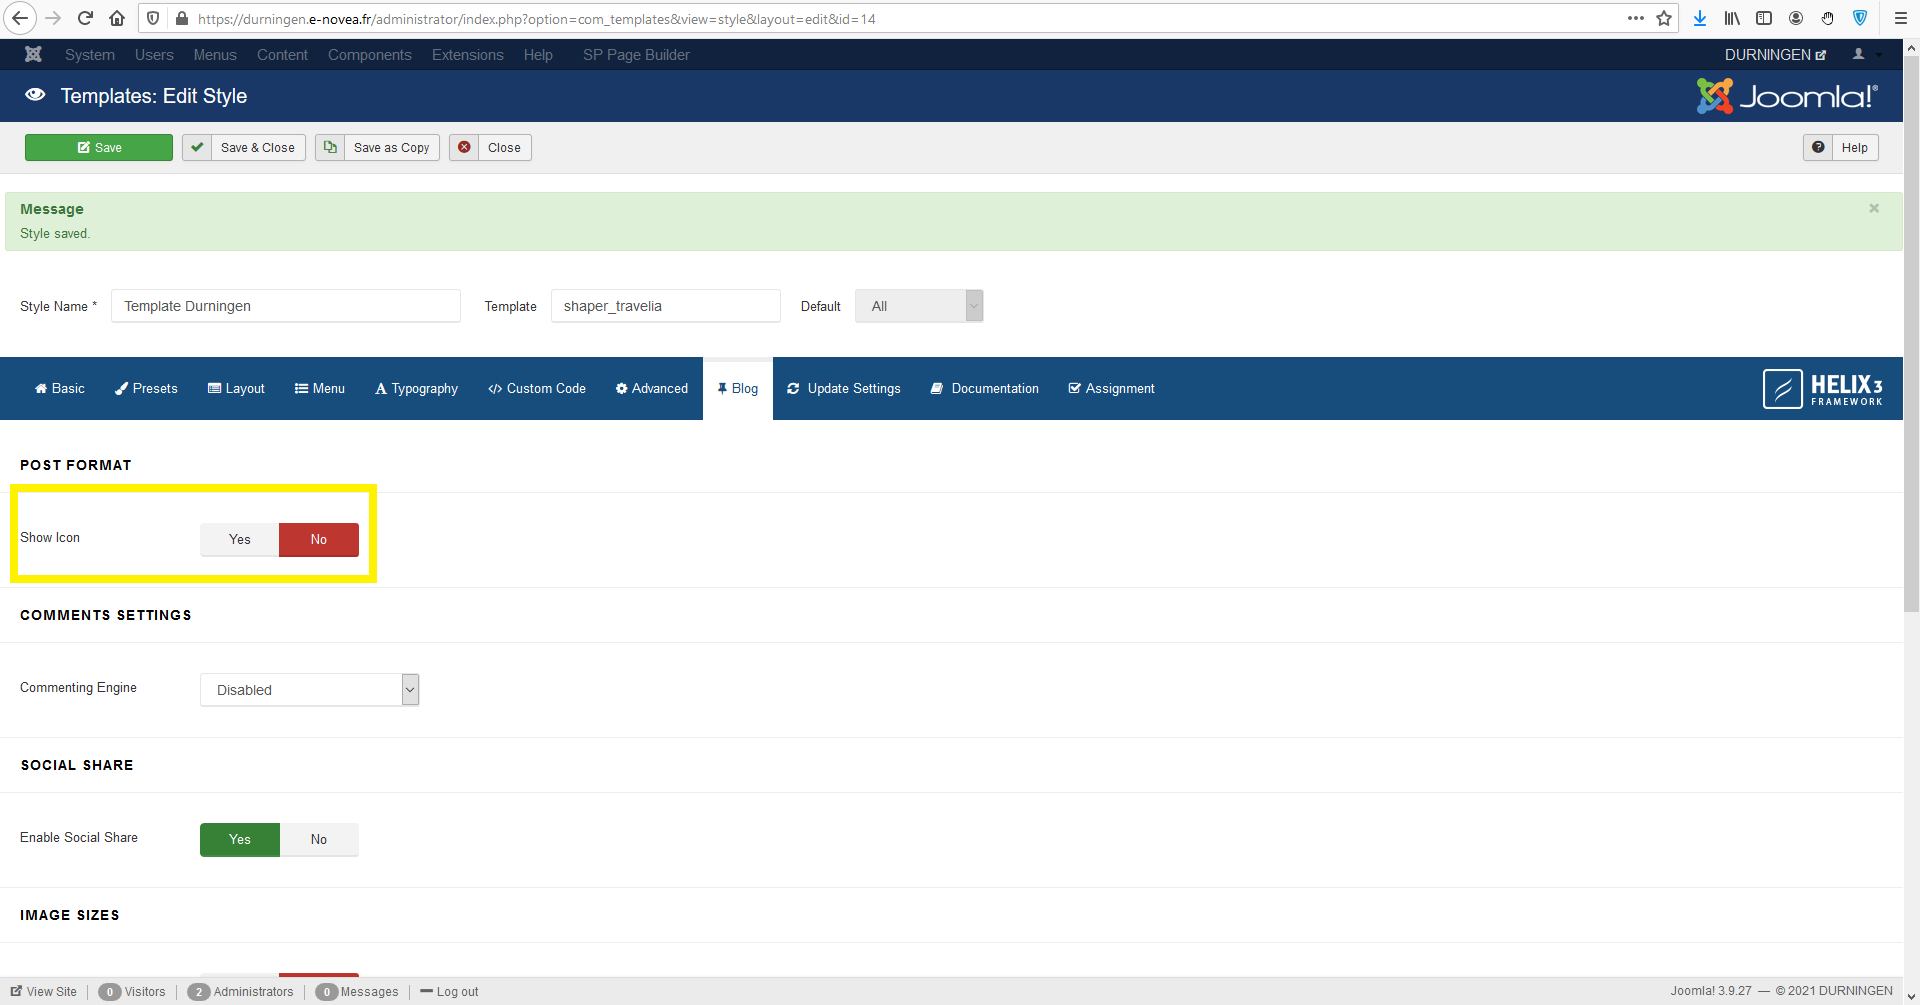Open SP Page Builder menu

point(636,54)
